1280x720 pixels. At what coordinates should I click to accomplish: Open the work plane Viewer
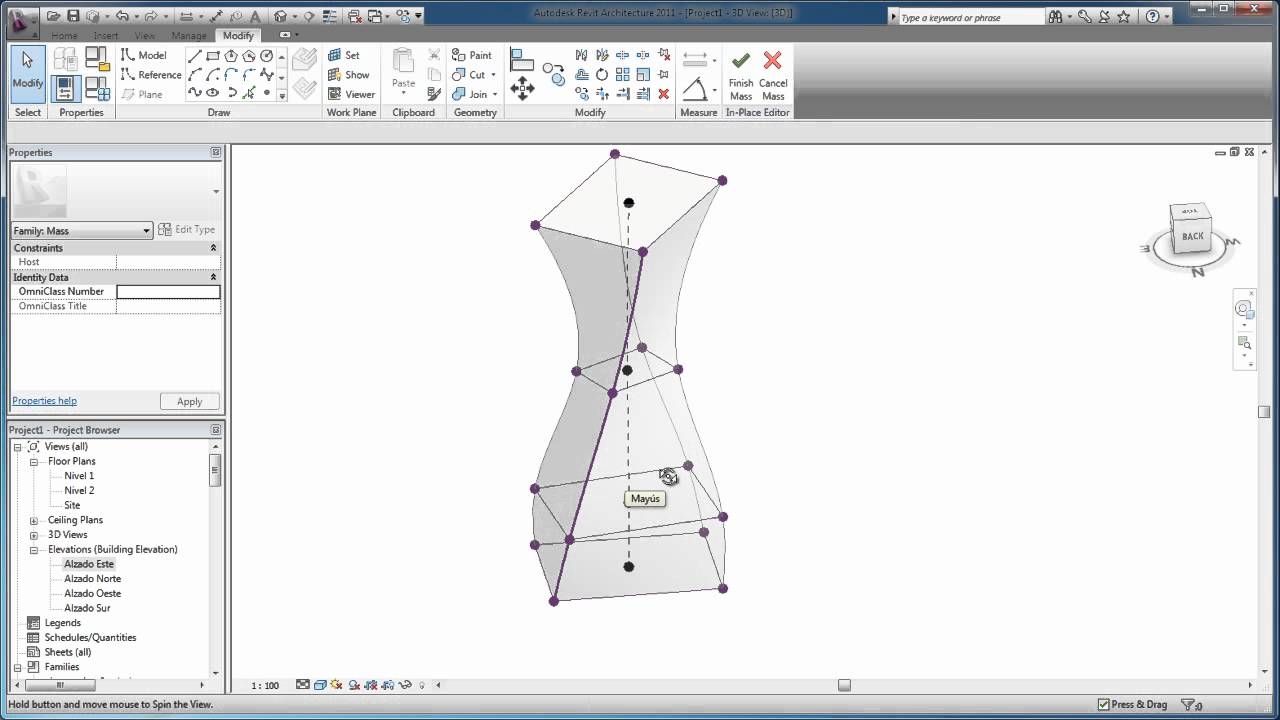(x=351, y=94)
